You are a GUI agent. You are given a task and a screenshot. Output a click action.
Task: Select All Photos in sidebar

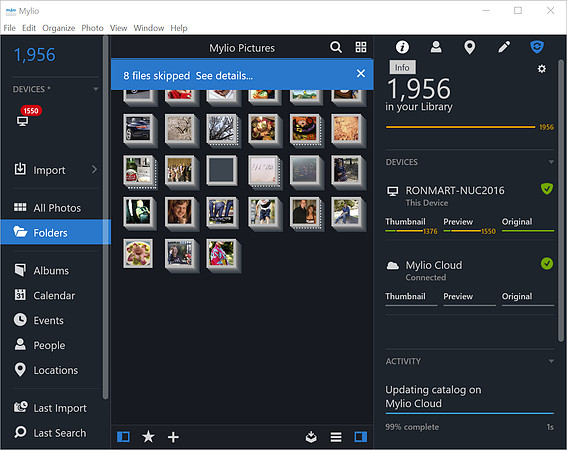pos(55,208)
